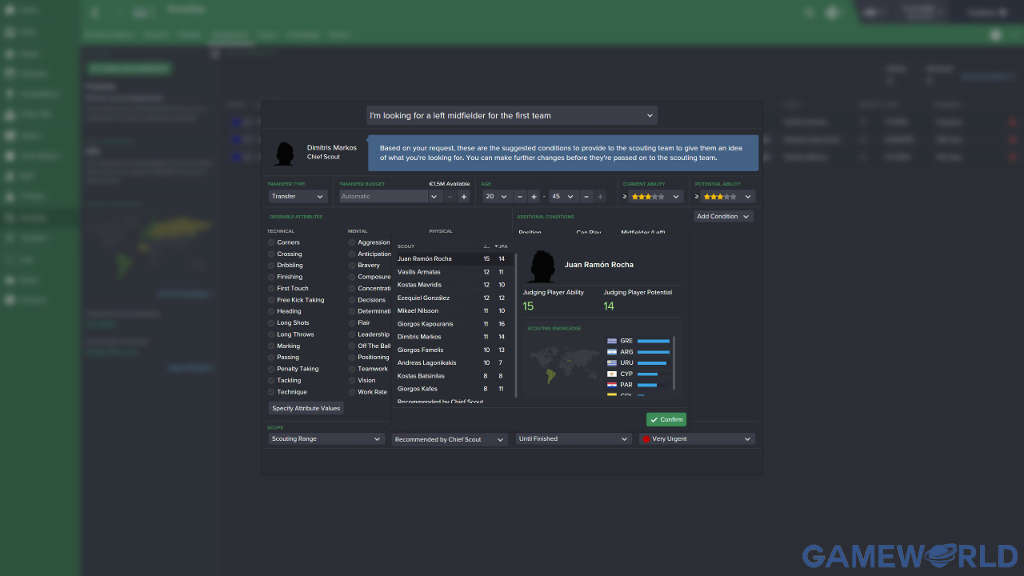Click the scout list vertical scrollbar
This screenshot has height=576, width=1024.
517,325
